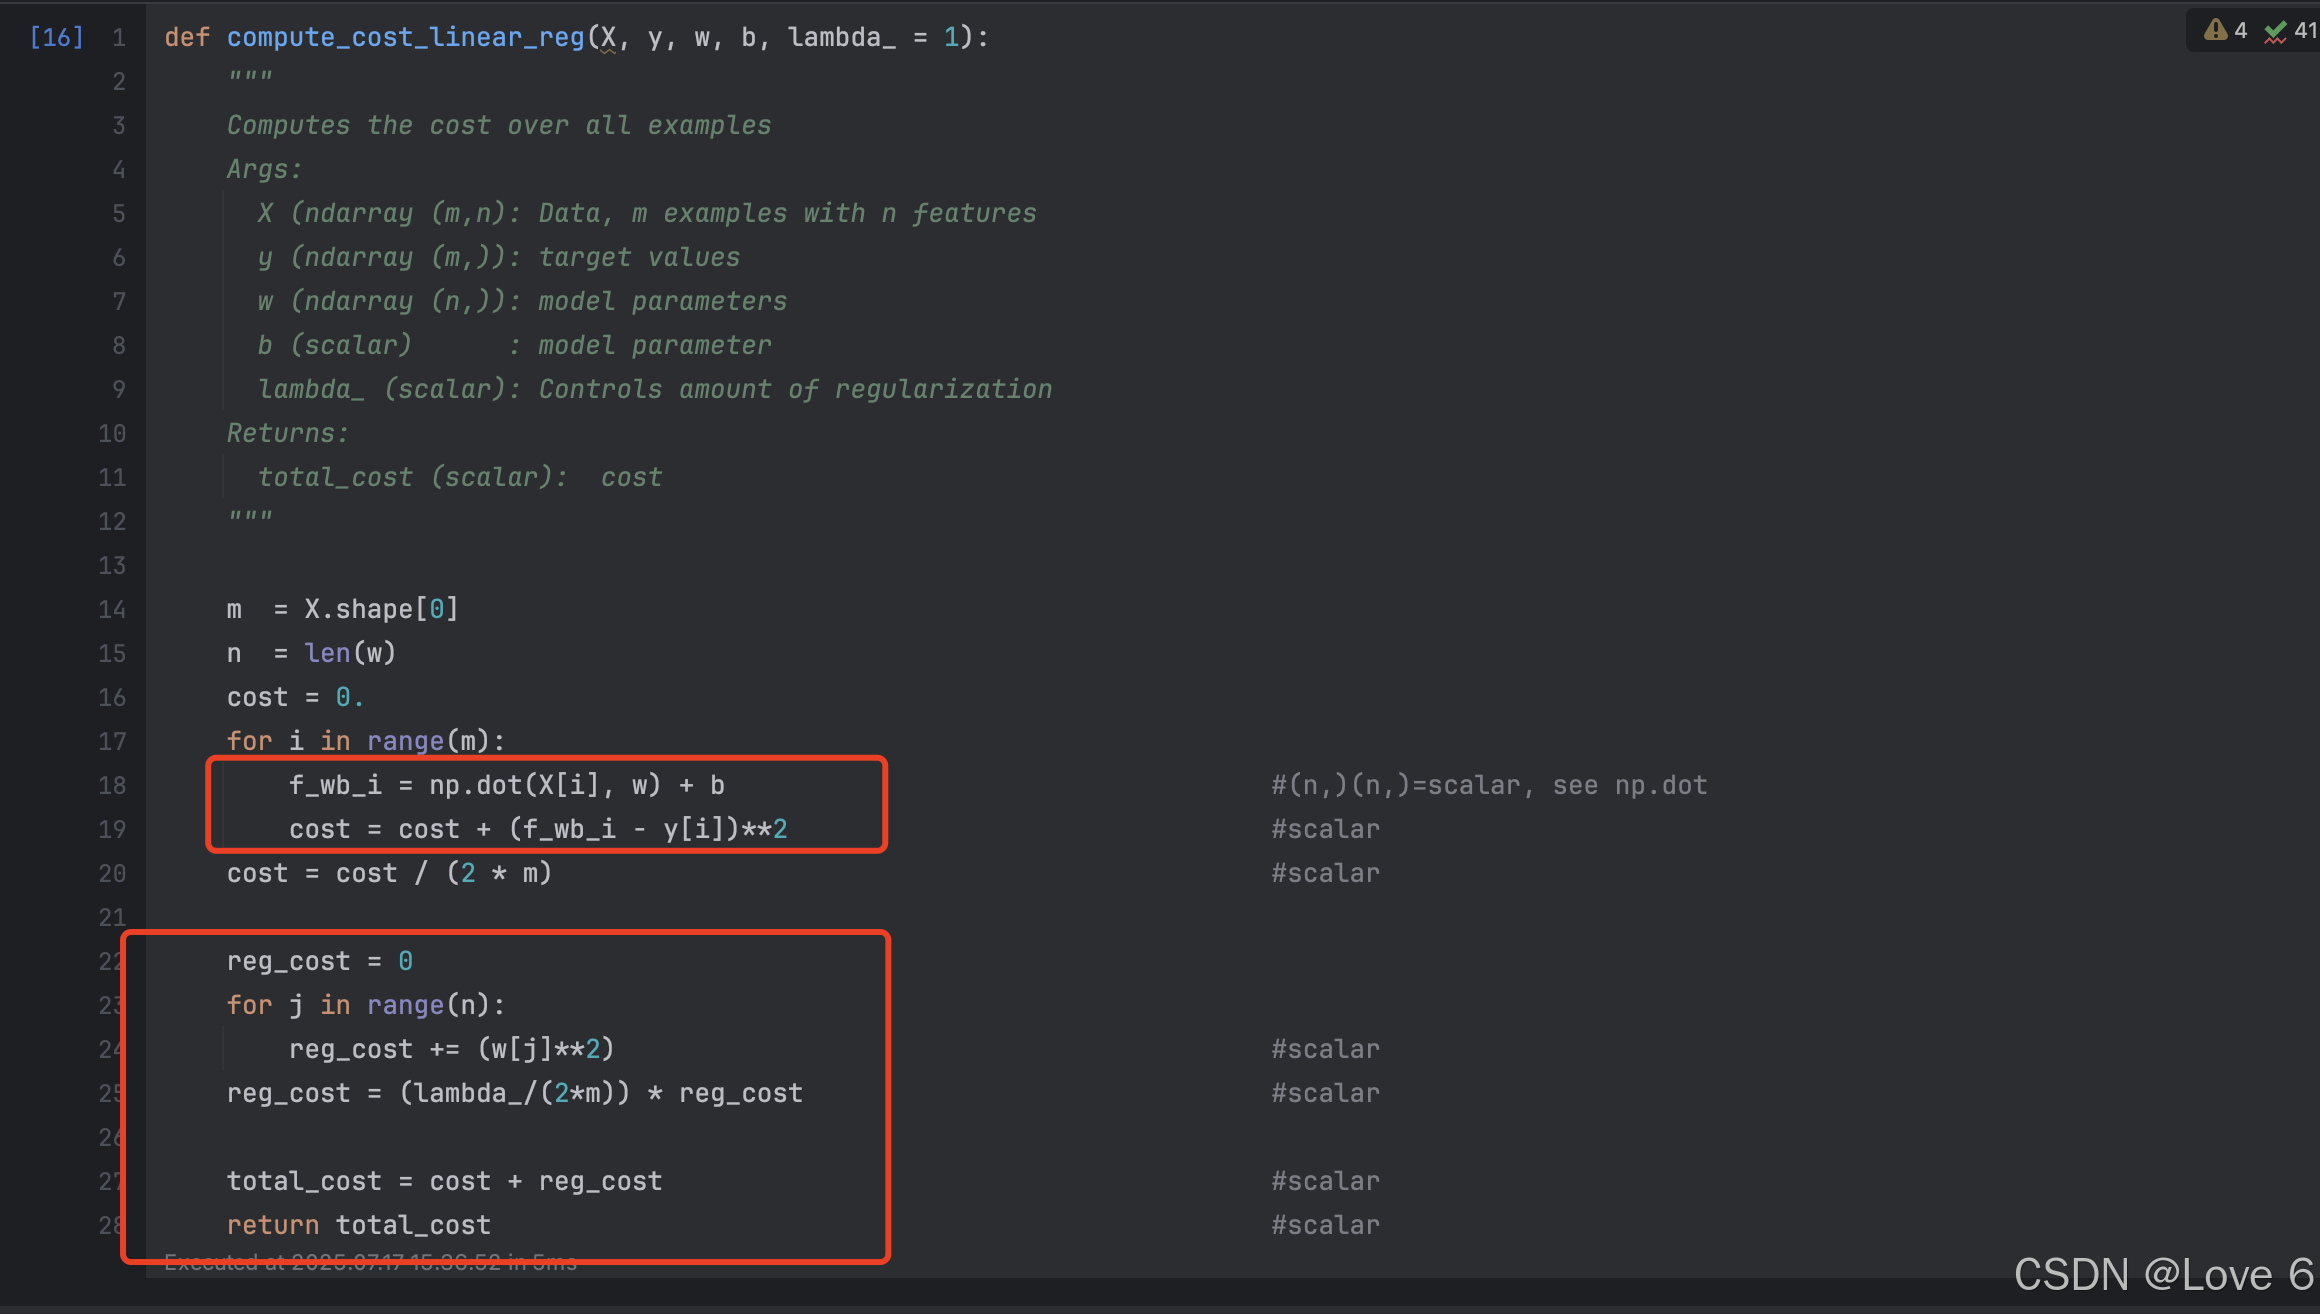
Task: Click the line 'cost = 0.'
Action: (295, 698)
